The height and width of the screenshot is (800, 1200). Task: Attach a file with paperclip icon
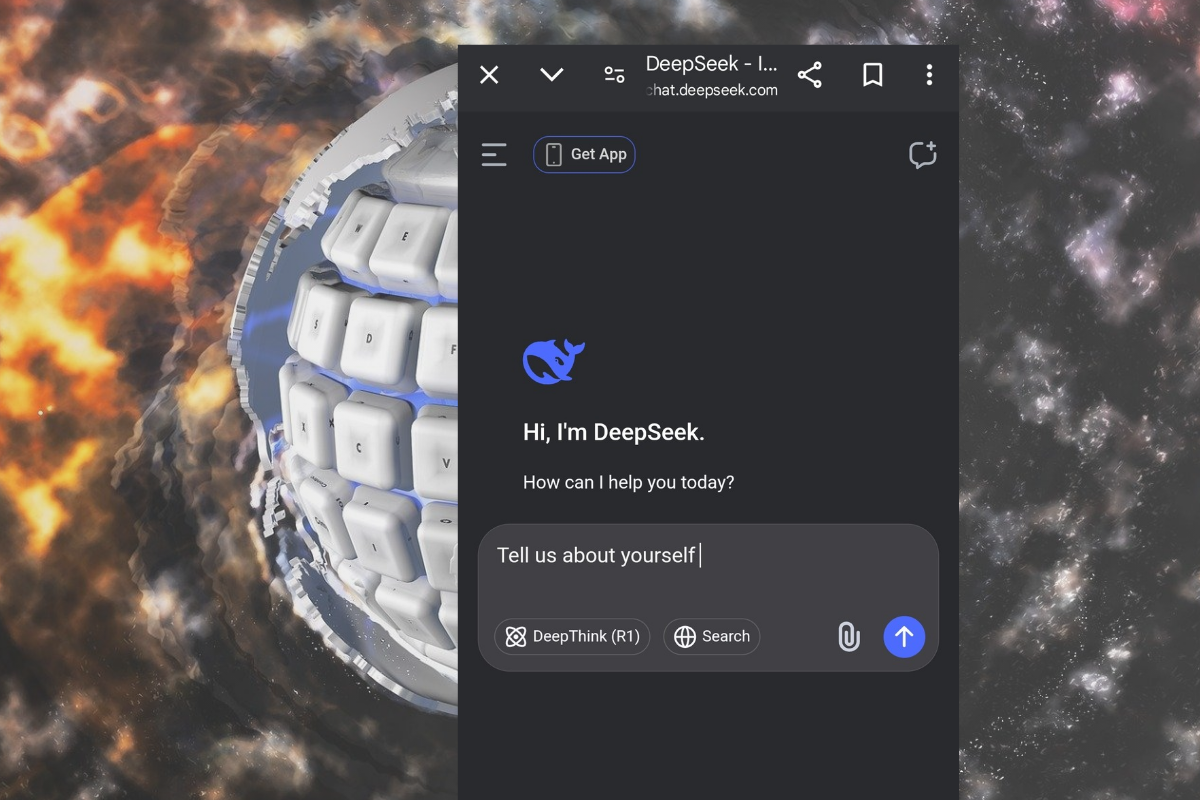[848, 636]
